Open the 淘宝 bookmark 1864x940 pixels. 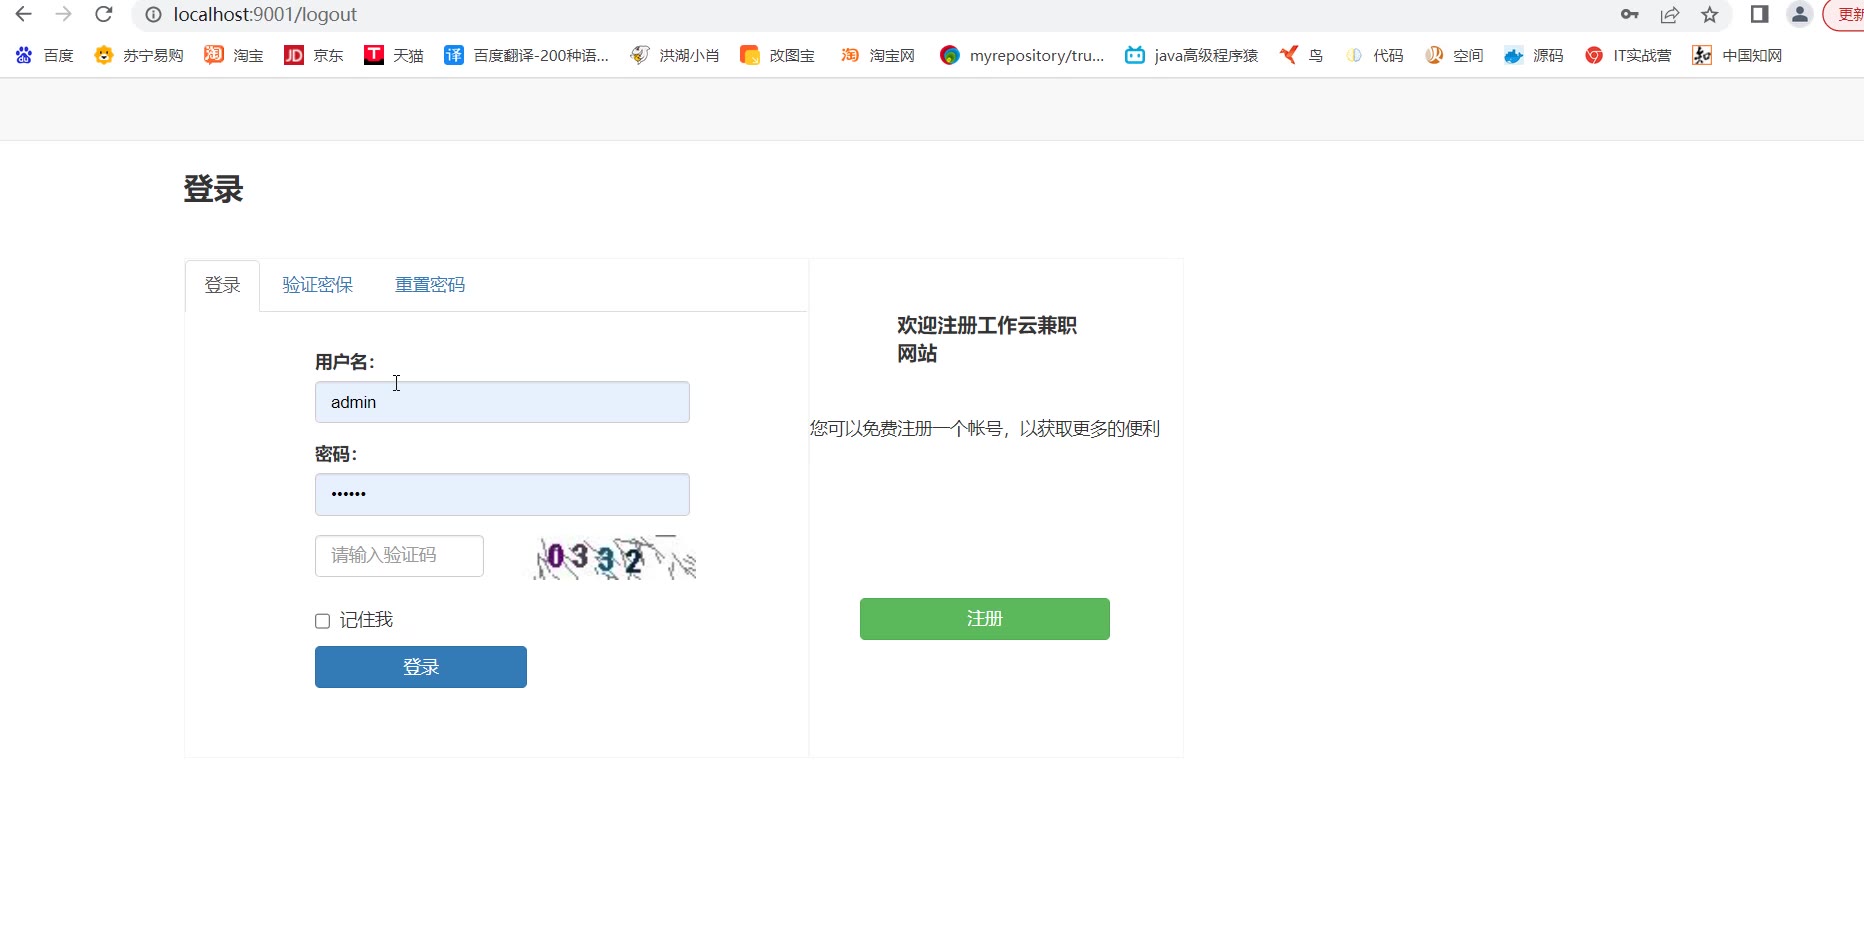[234, 55]
